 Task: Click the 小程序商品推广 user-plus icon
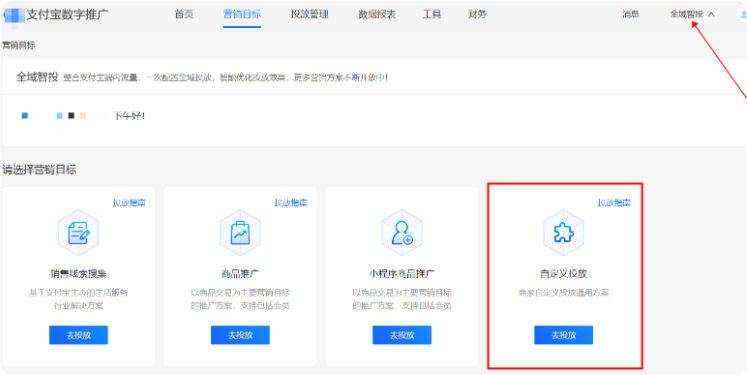click(x=402, y=233)
